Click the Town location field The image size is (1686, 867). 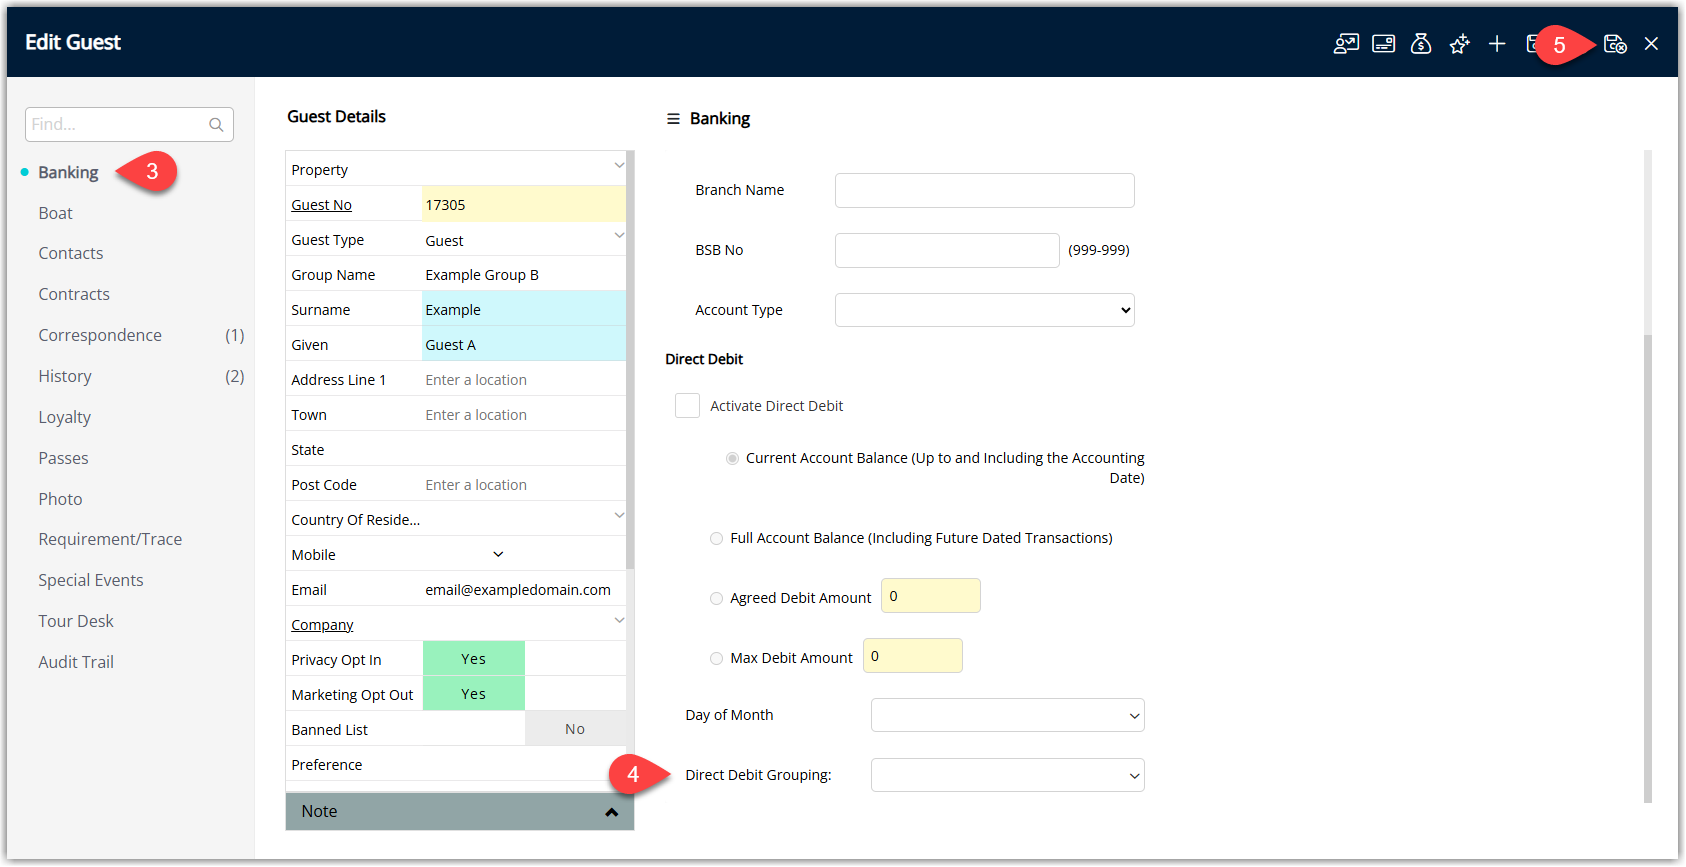[x=524, y=414]
